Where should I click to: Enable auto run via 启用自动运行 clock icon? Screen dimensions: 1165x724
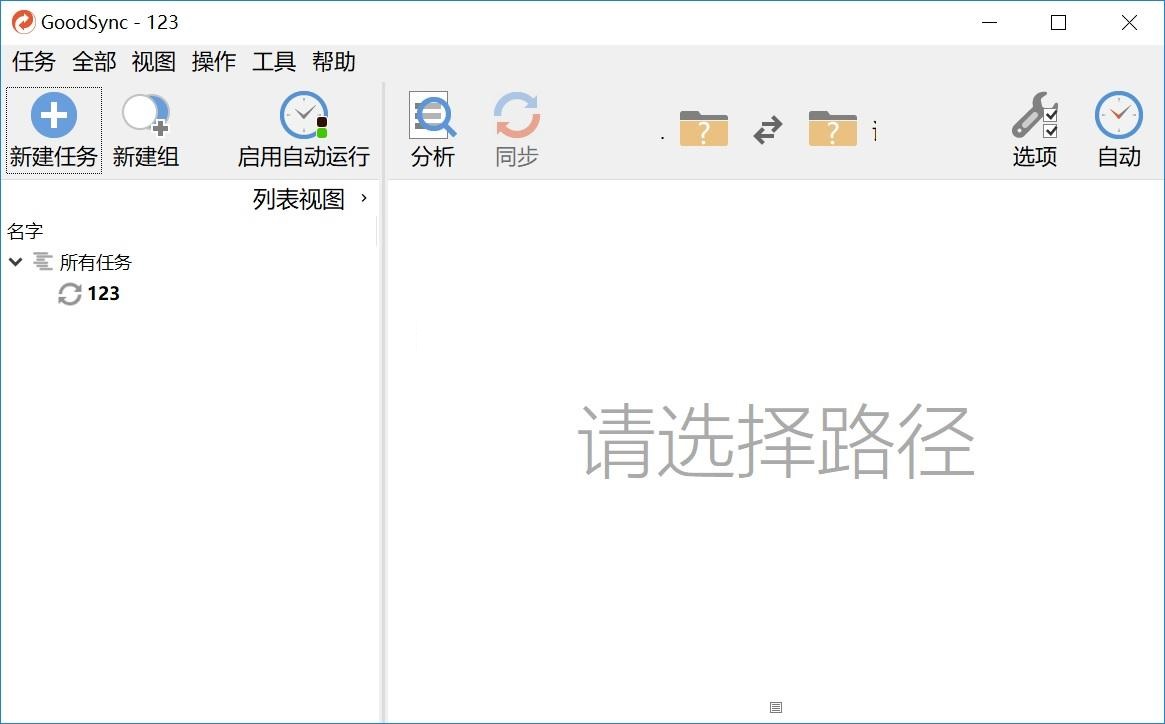tap(304, 115)
